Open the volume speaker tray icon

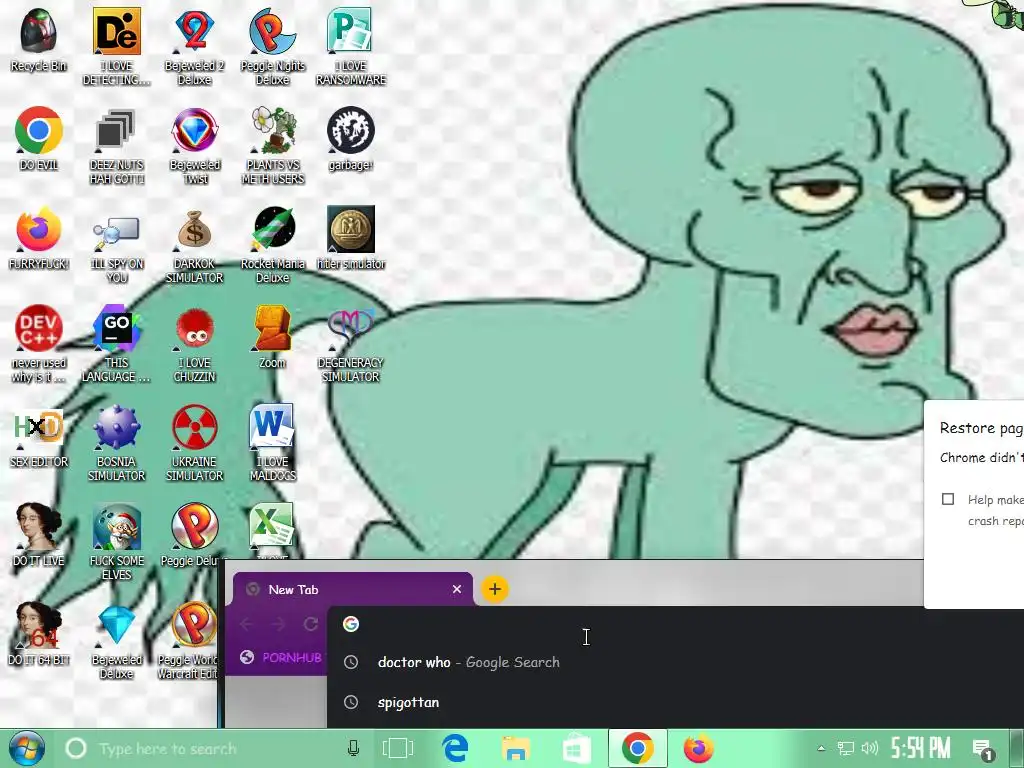[x=870, y=748]
